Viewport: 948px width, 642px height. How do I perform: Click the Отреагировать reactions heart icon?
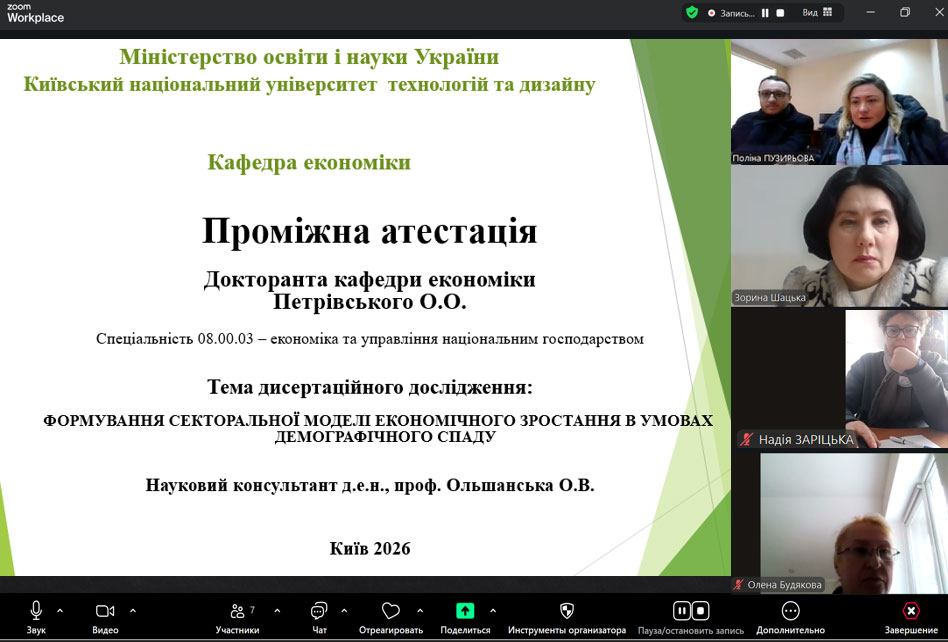pyautogui.click(x=391, y=611)
